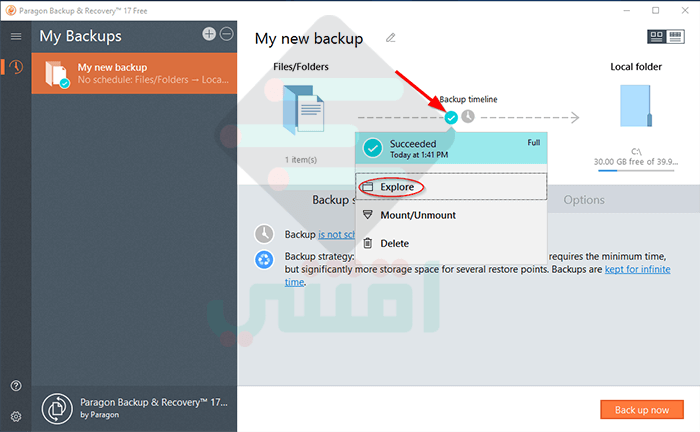This screenshot has width=700, height=432.
Task: Click the Paragon app icon in title bar
Action: click(11, 10)
